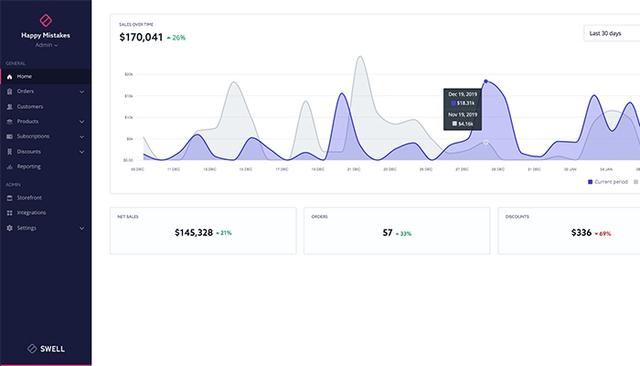Click the Happy Mistakes store name

(46, 35)
